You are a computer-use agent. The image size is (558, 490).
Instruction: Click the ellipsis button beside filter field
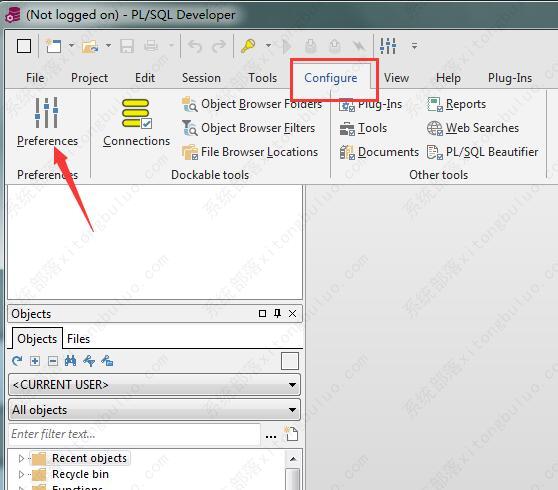tap(271, 436)
